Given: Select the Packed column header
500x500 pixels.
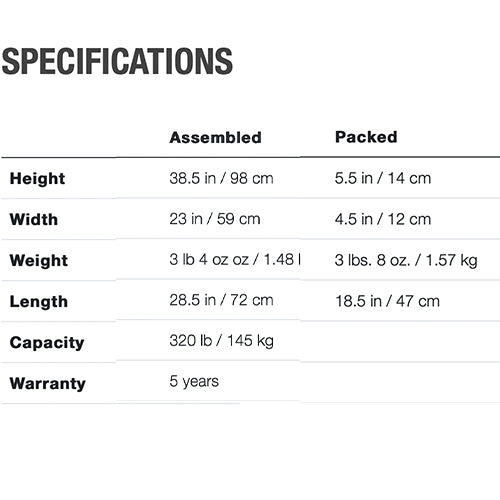Looking at the screenshot, I should (366, 137).
